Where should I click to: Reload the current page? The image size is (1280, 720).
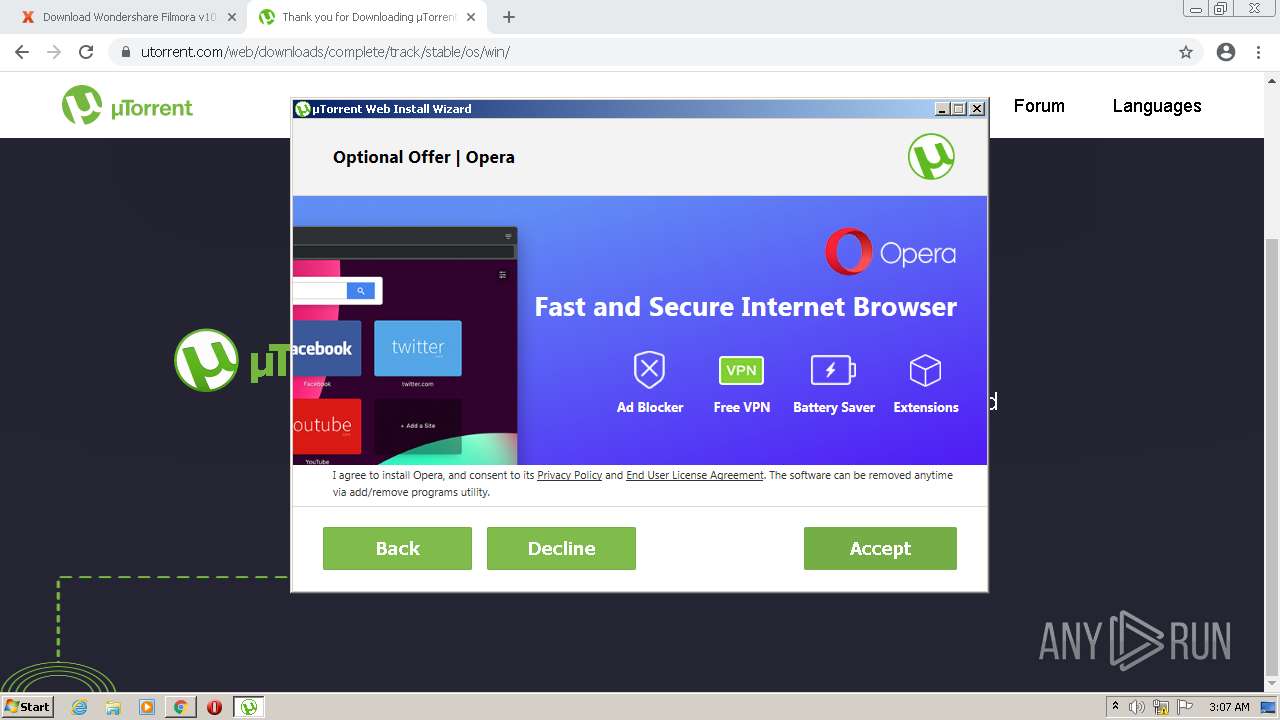pyautogui.click(x=86, y=52)
